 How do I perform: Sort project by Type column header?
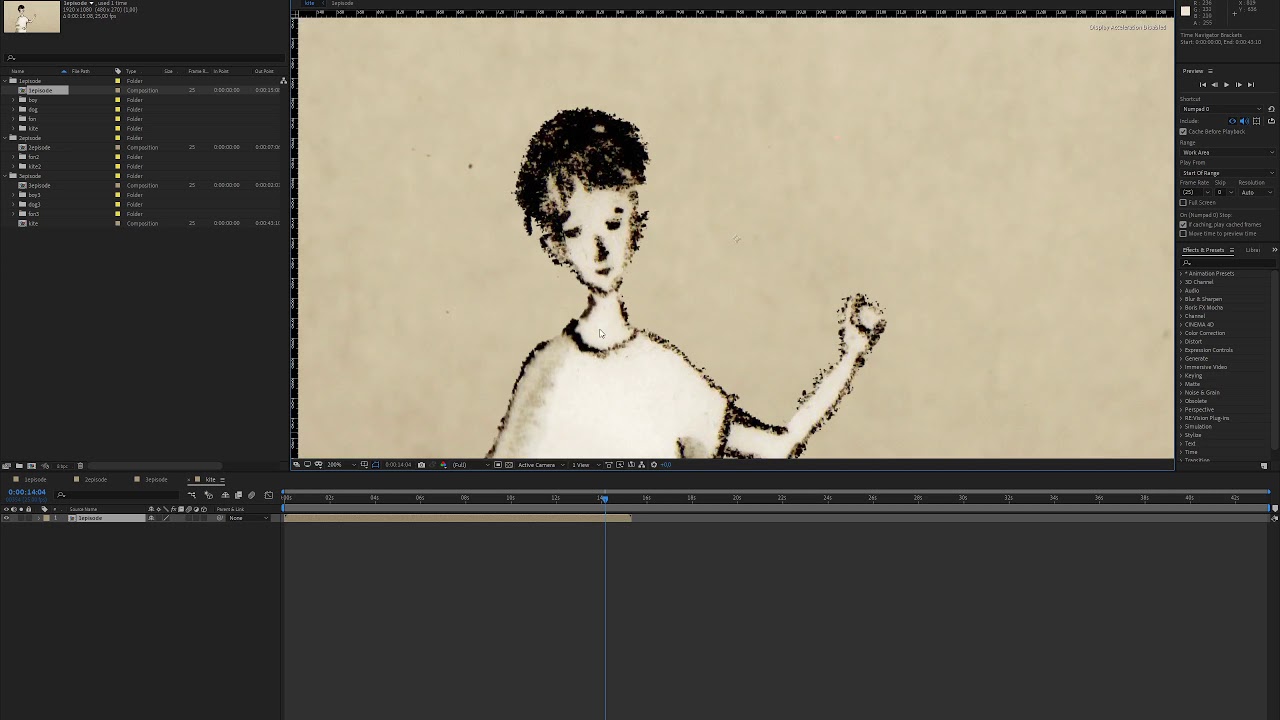tap(131, 71)
